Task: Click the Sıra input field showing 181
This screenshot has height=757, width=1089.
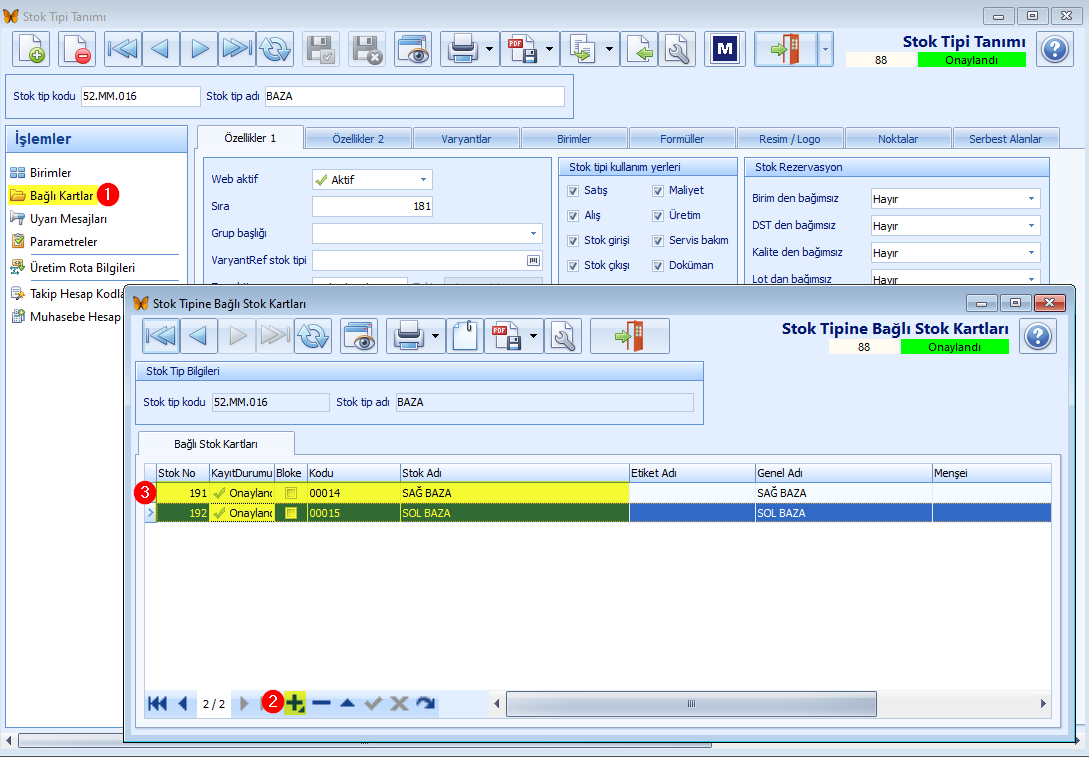Action: 372,206
